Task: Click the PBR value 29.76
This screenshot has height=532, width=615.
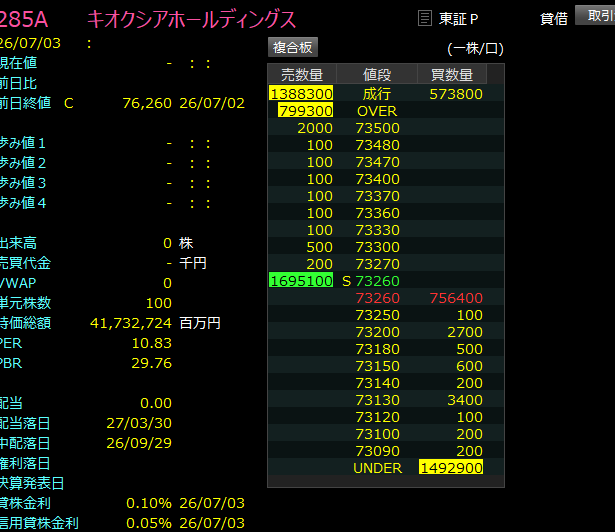Action: pos(151,363)
